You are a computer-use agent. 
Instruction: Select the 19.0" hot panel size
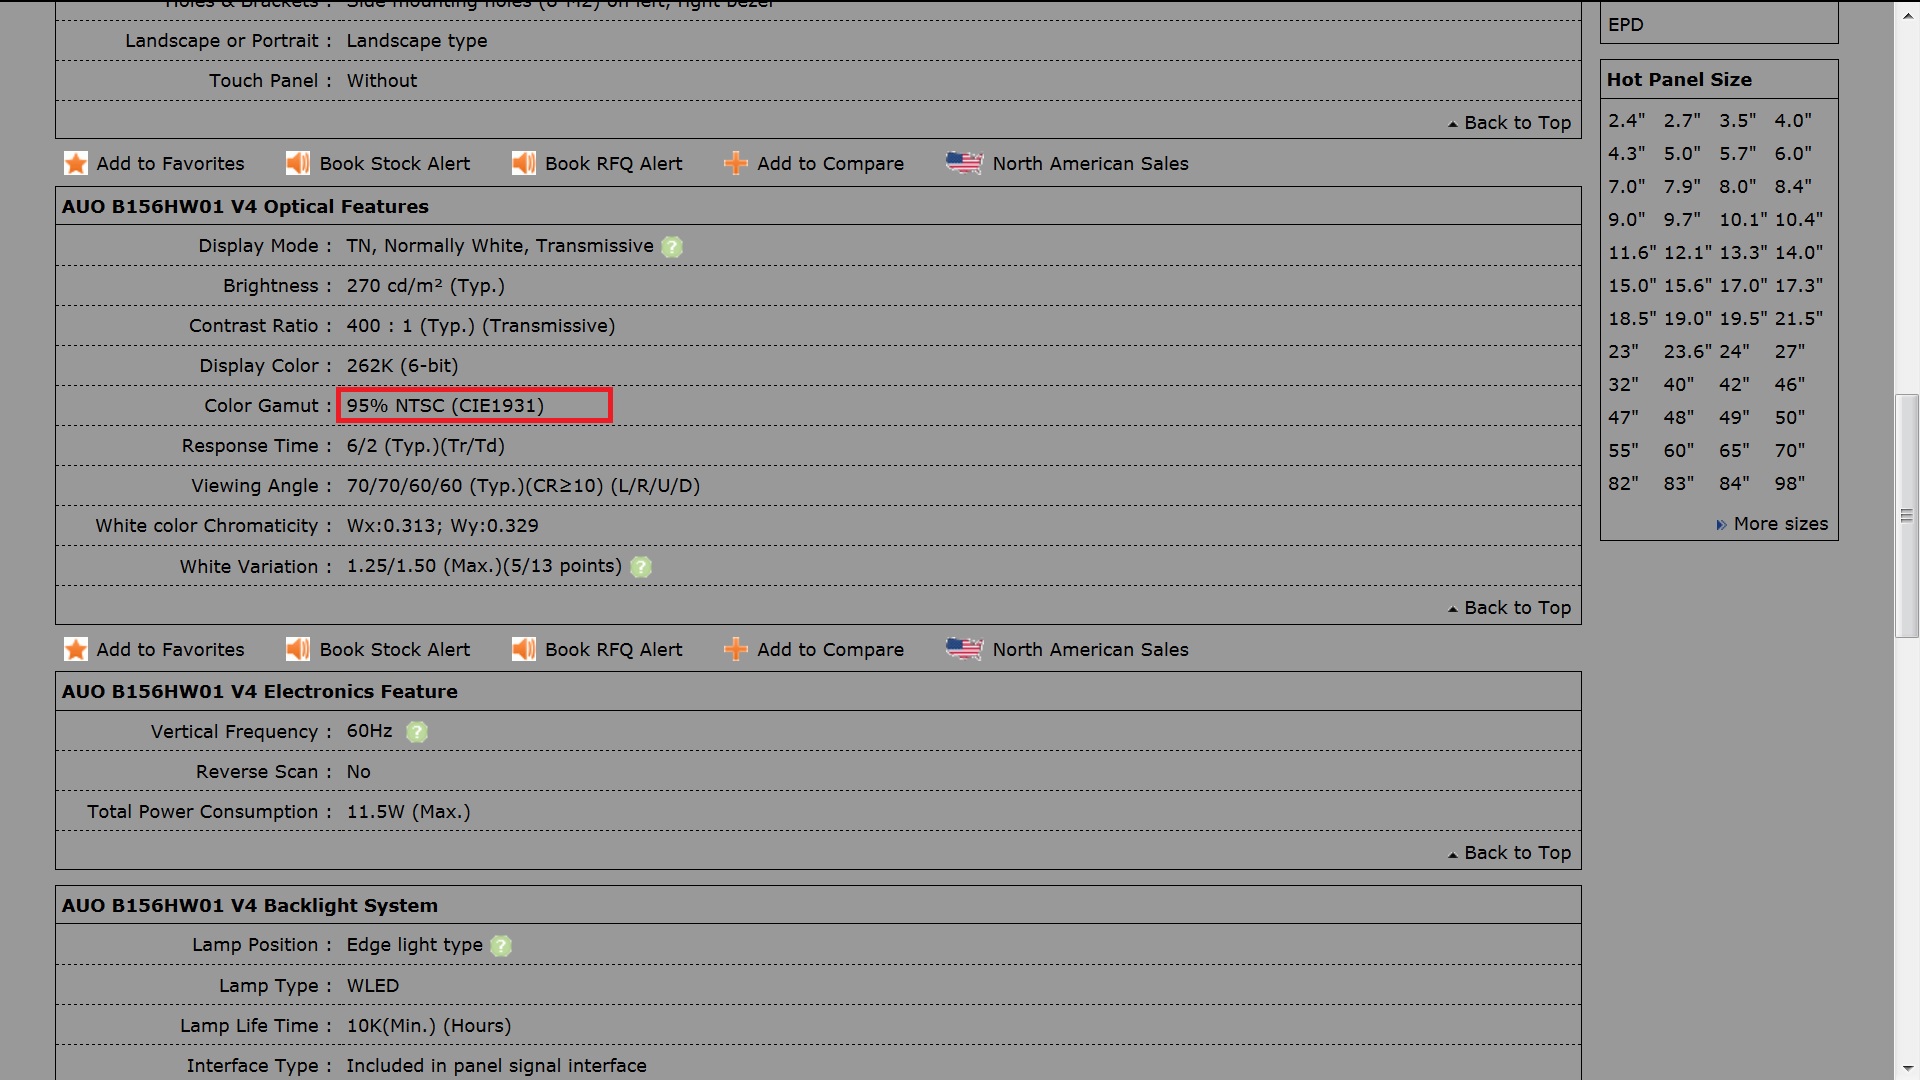tap(1688, 318)
